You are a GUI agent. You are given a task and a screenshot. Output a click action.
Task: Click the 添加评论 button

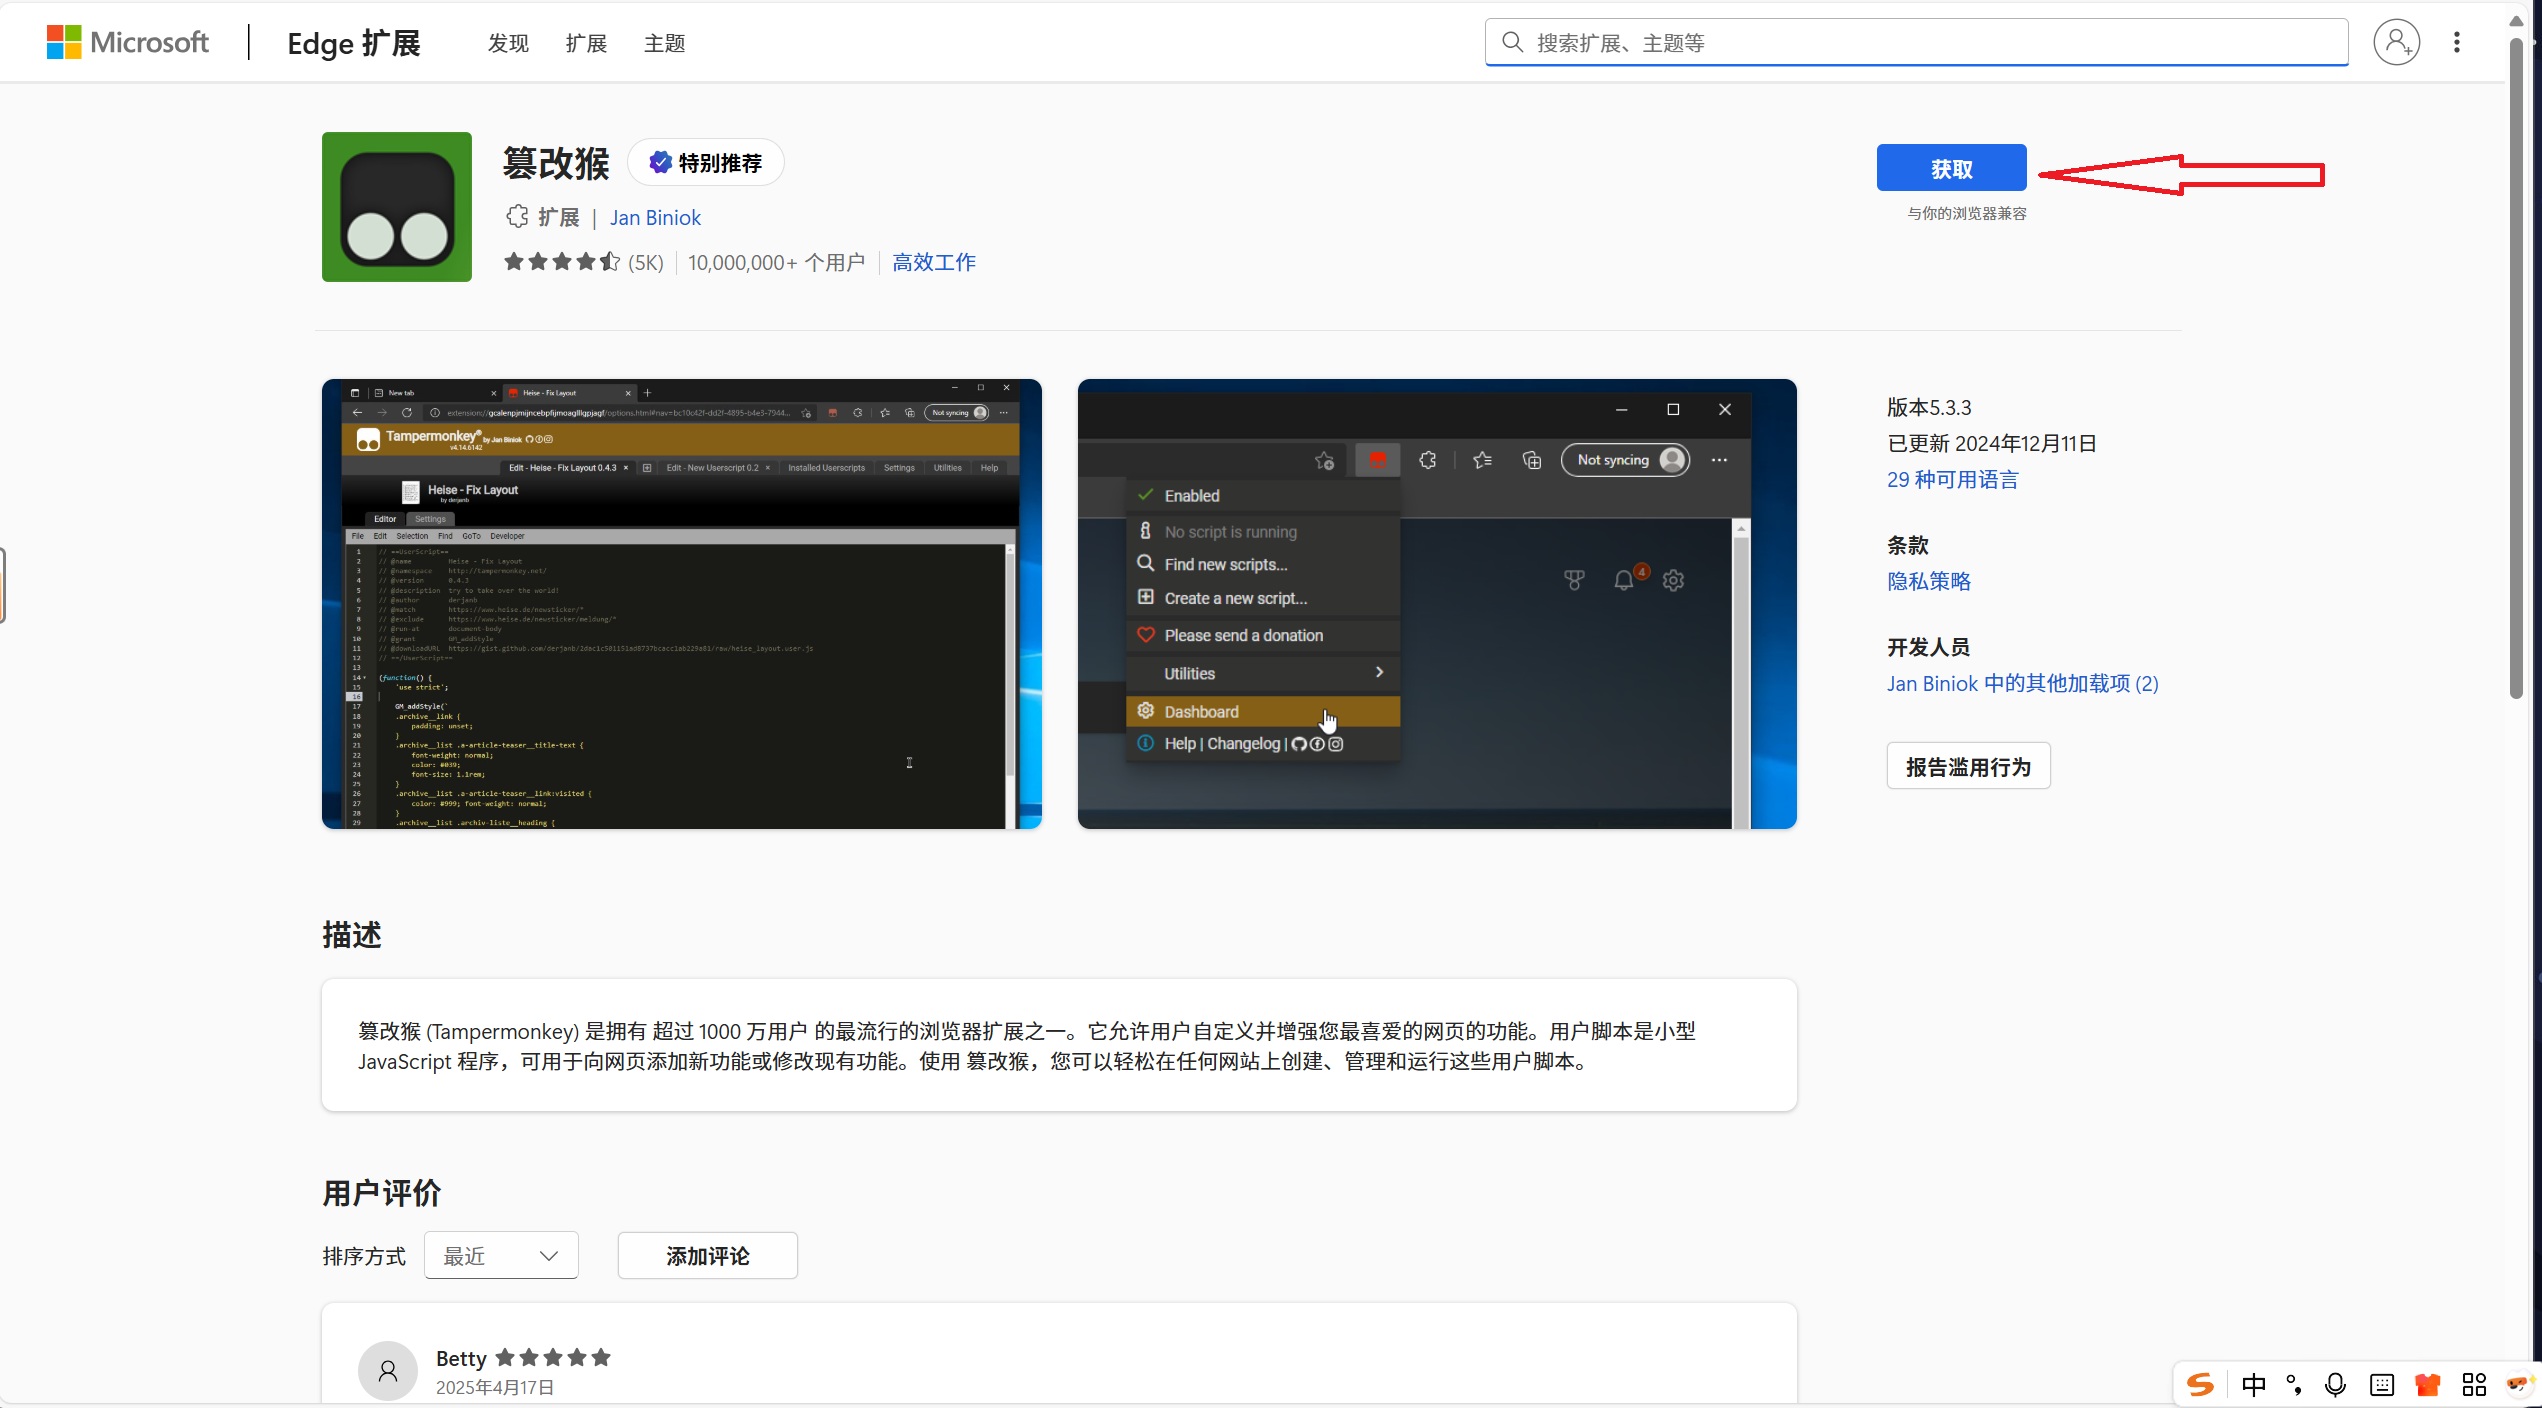707,1255
